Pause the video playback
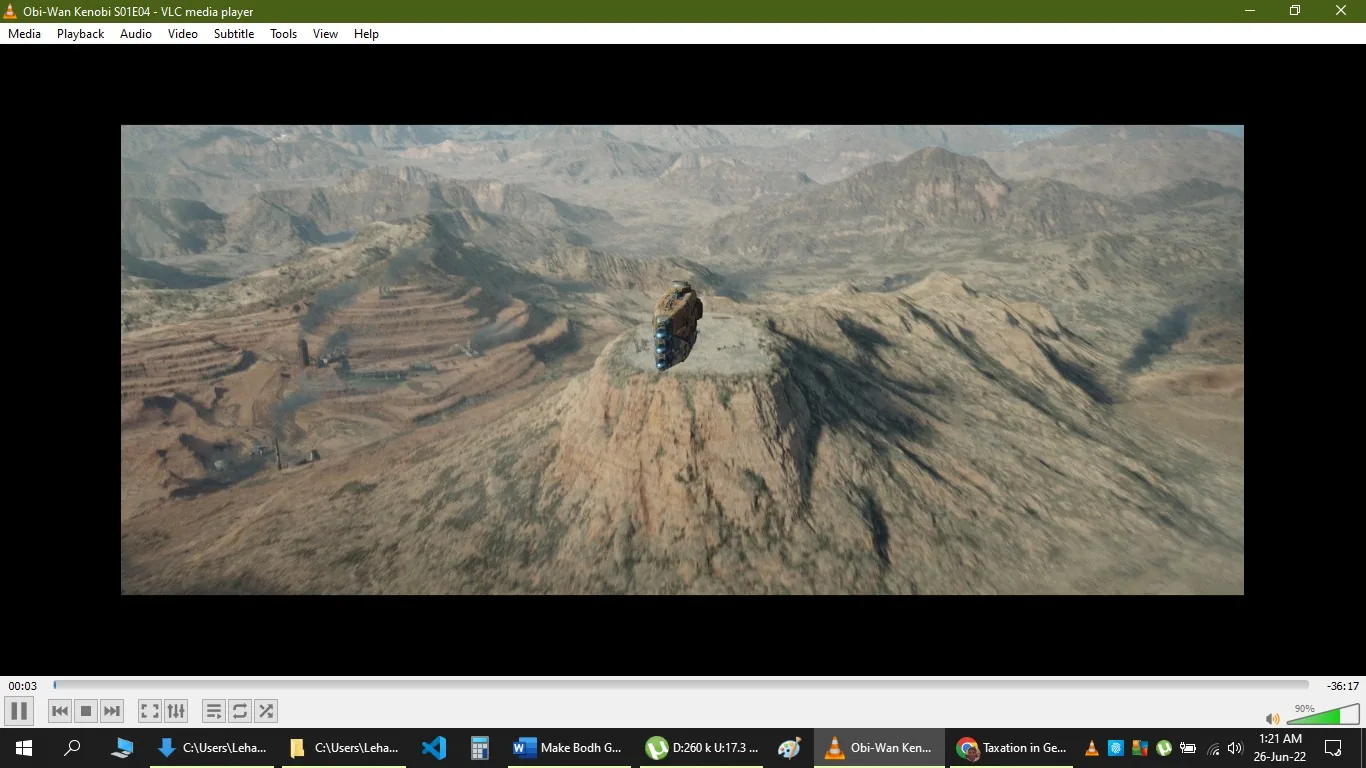This screenshot has width=1366, height=768. 18,711
